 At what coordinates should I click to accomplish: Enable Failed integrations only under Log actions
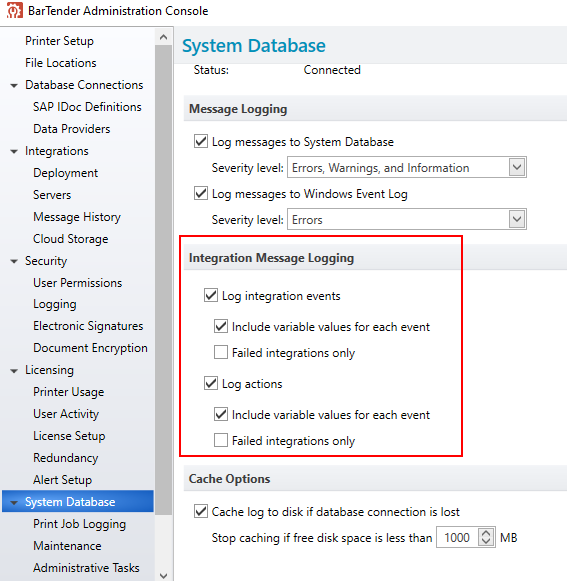click(221, 440)
